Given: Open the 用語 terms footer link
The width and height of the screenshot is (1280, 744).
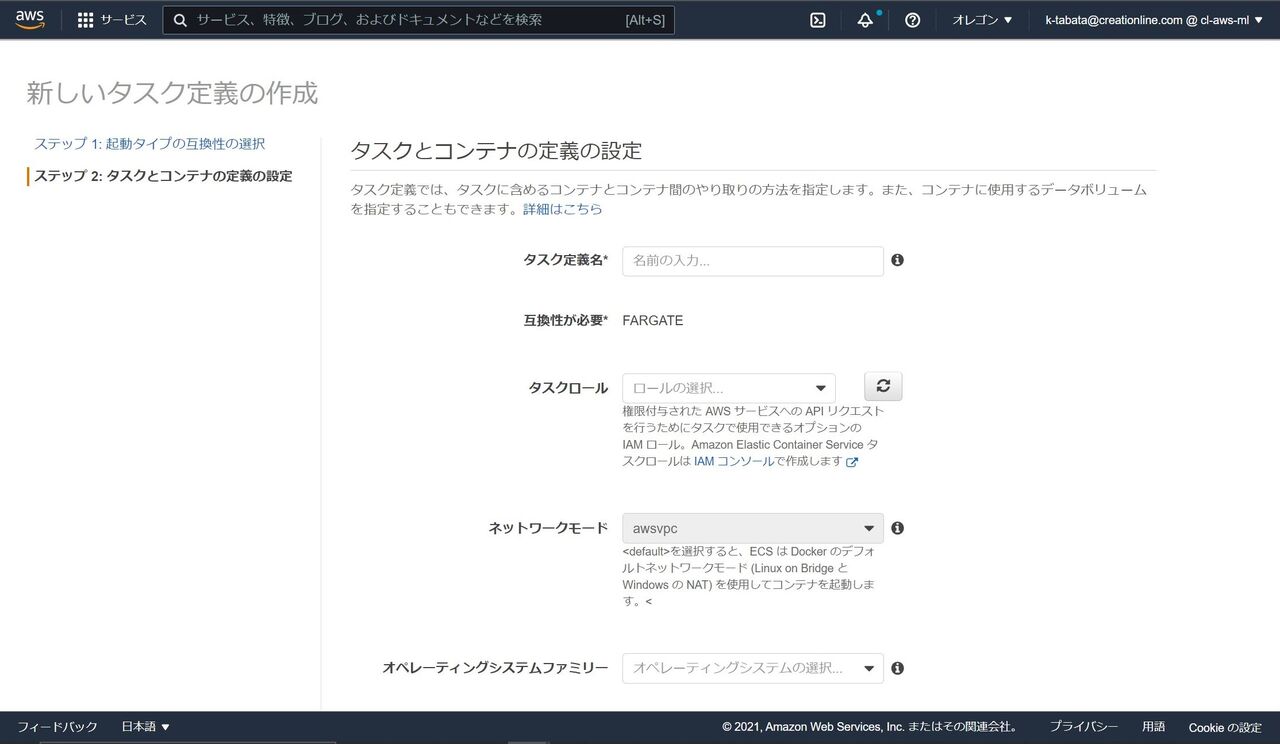Looking at the screenshot, I should 1153,727.
